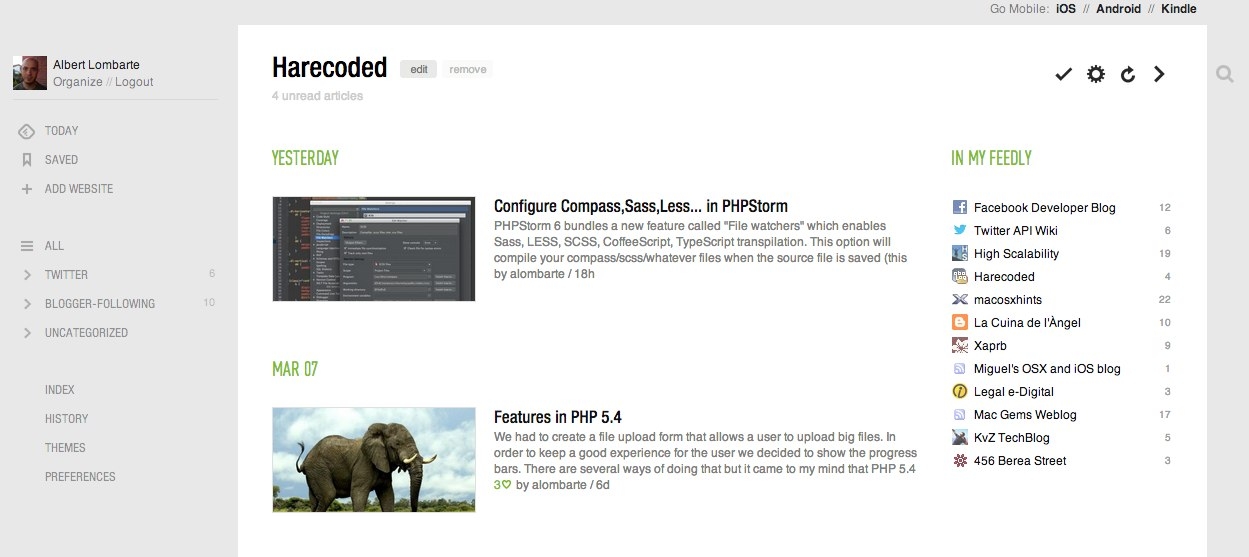Click the 4 unread articles text
This screenshot has height=557, width=1249.
point(317,96)
